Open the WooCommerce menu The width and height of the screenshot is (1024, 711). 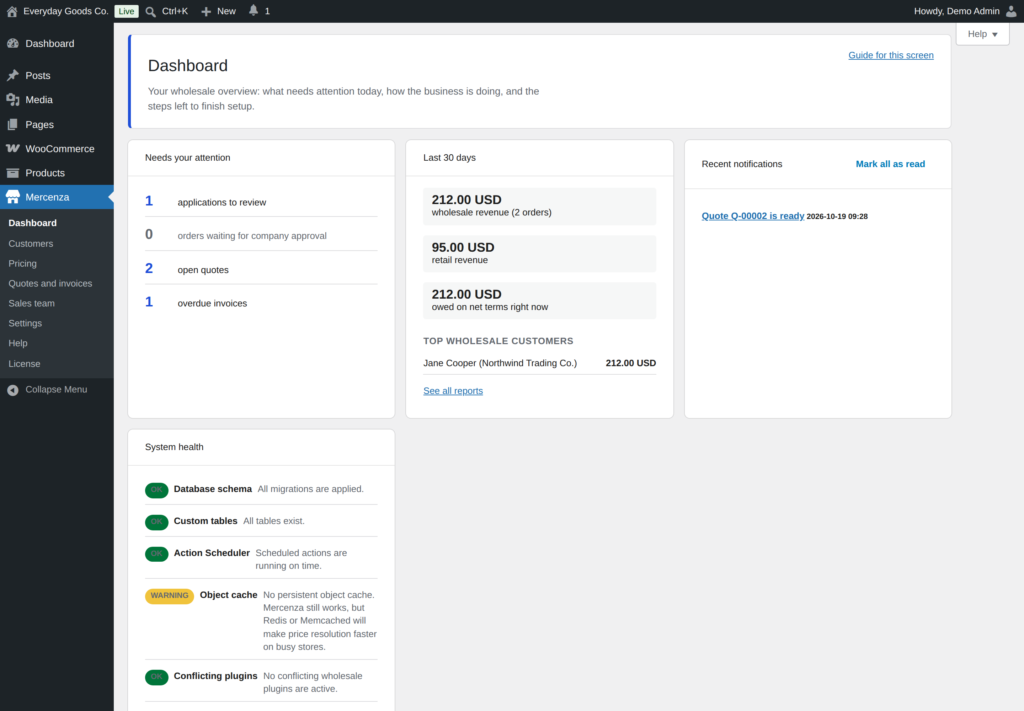coord(57,148)
